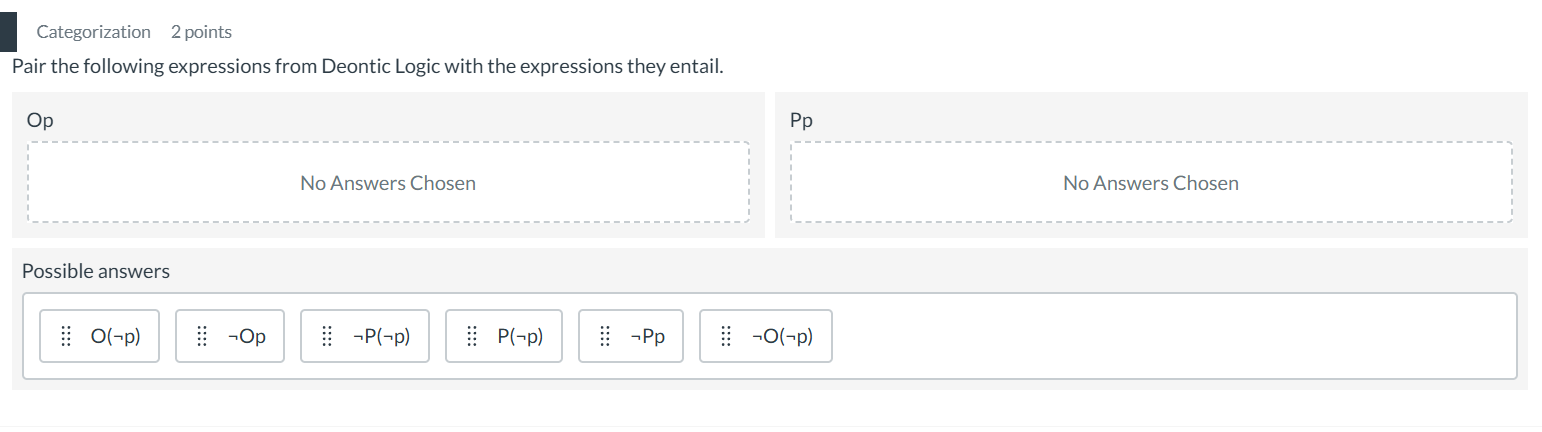The width and height of the screenshot is (1542, 432).
Task: Click the 2 points label
Action: [x=201, y=32]
